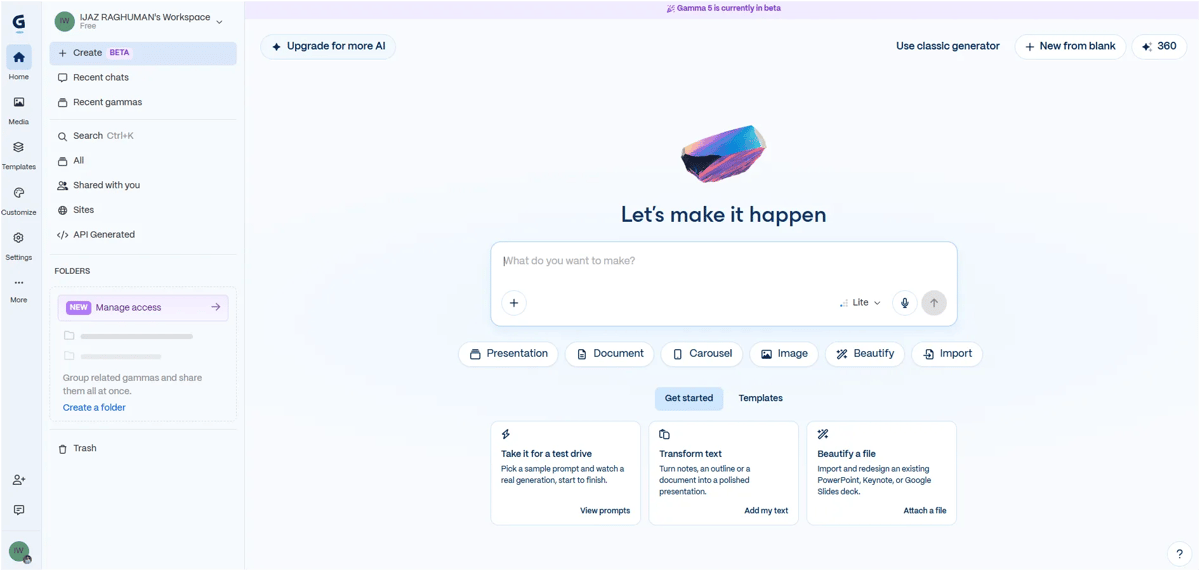Click the Transform text card title
Image resolution: width=1200 pixels, height=571 pixels.
[690, 454]
